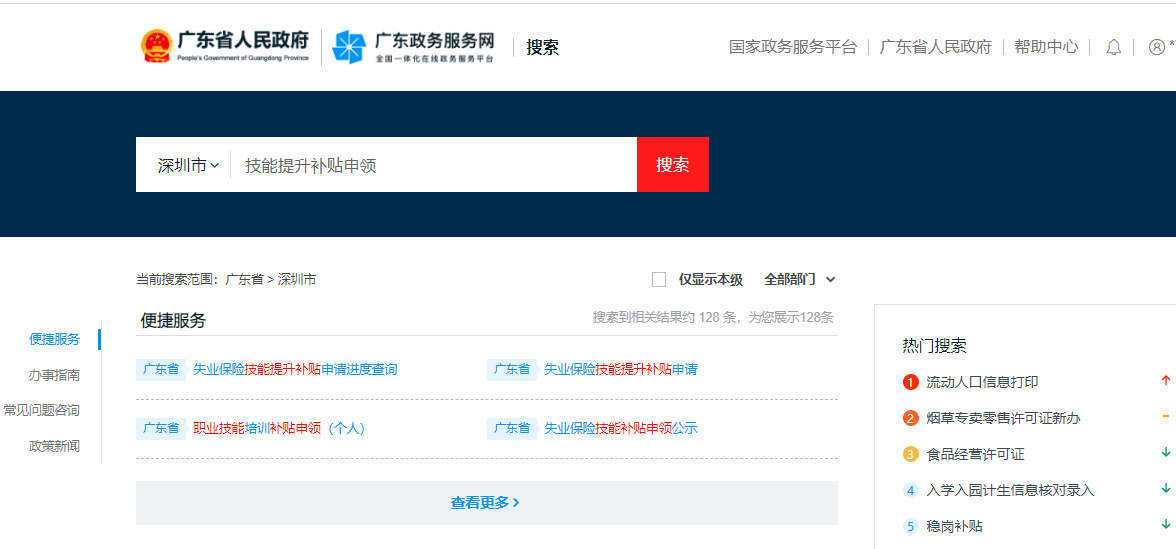The height and width of the screenshot is (549, 1176).
Task: Switch to the 办事指南 side tab
Action: (54, 375)
